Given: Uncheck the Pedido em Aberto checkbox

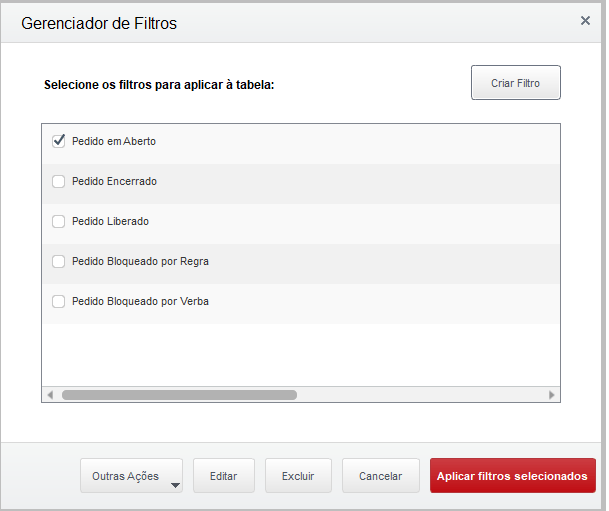Looking at the screenshot, I should click(59, 141).
